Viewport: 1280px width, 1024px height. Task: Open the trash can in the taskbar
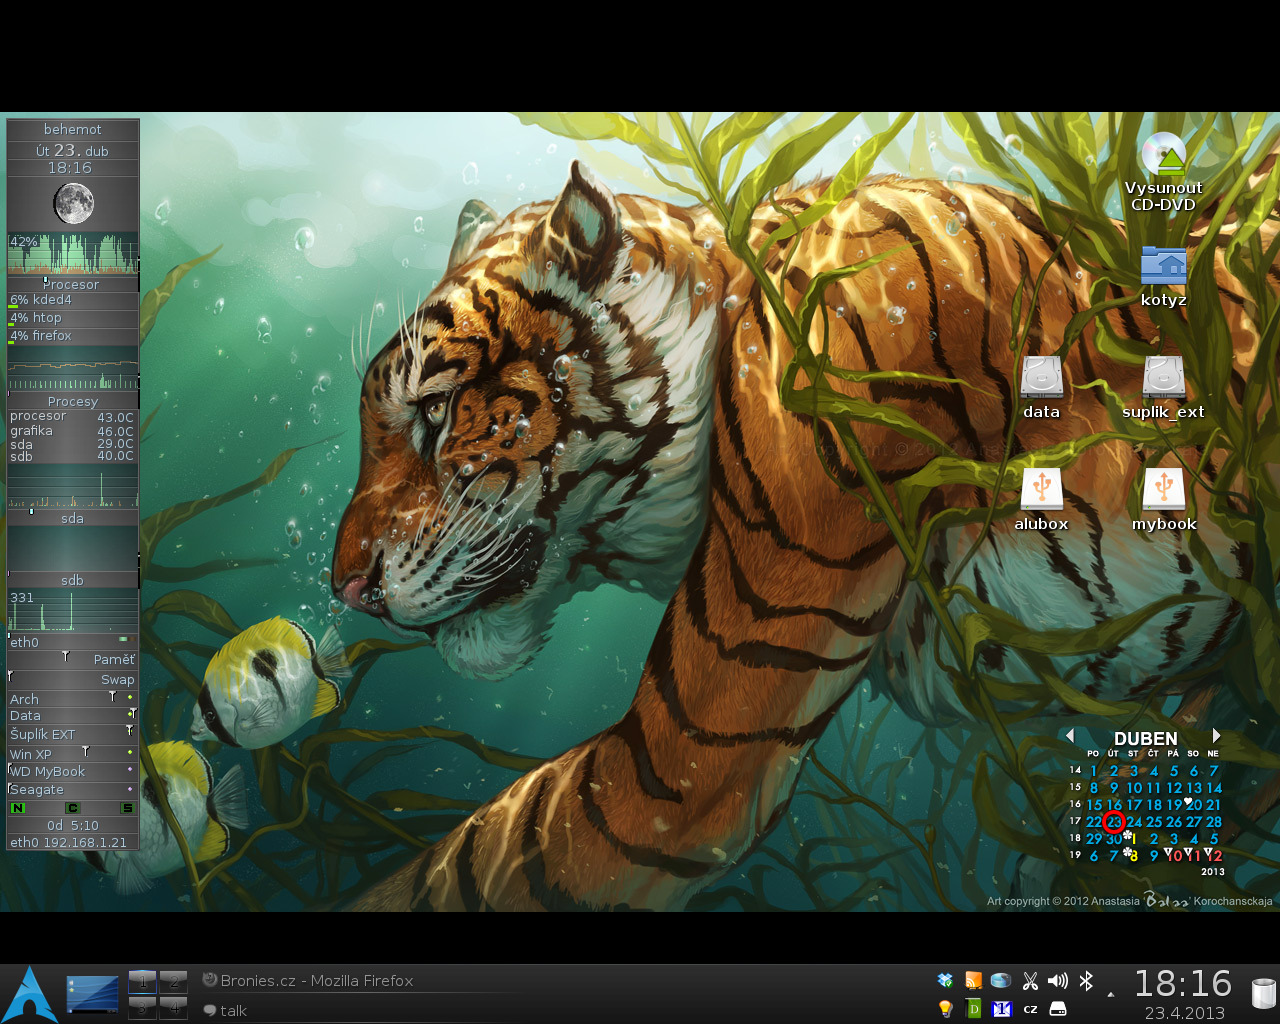(x=1264, y=993)
